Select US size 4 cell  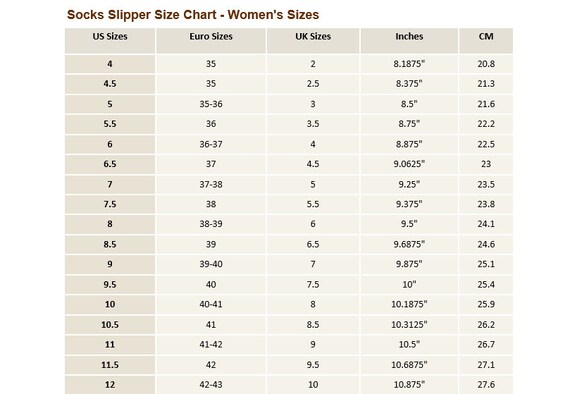click(110, 64)
